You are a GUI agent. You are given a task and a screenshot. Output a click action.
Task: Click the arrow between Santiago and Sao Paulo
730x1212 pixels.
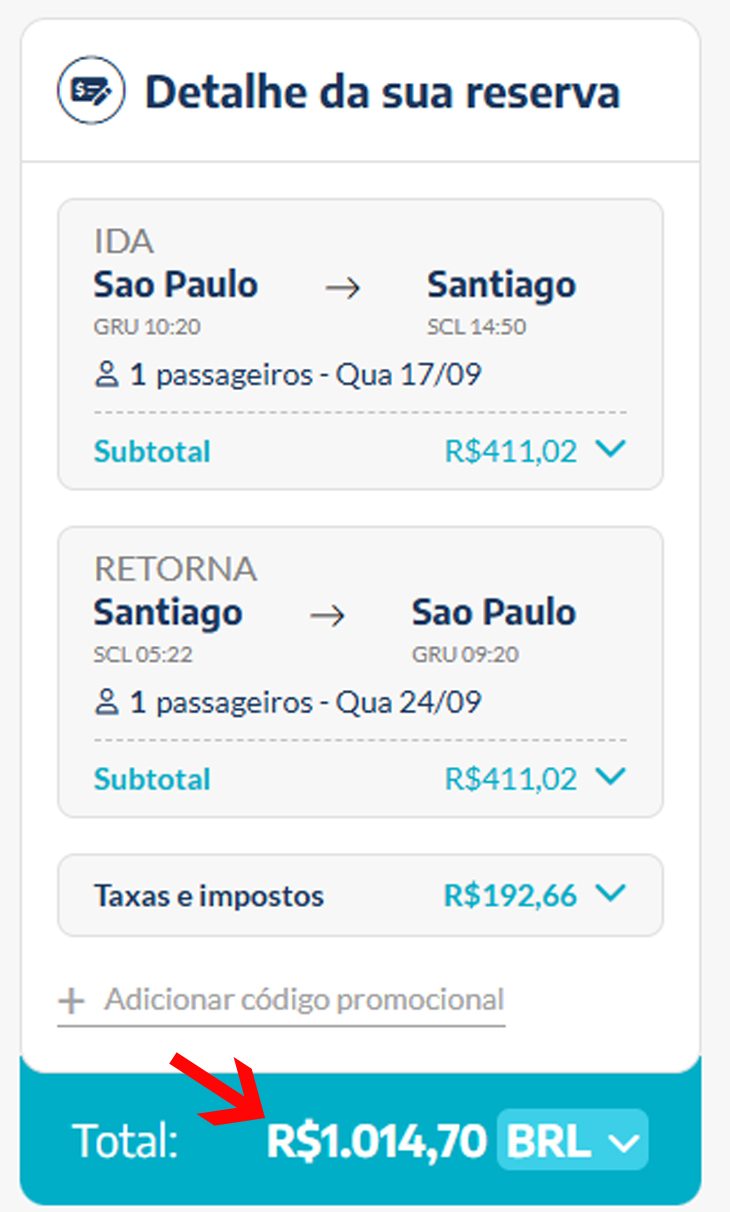coord(327,615)
